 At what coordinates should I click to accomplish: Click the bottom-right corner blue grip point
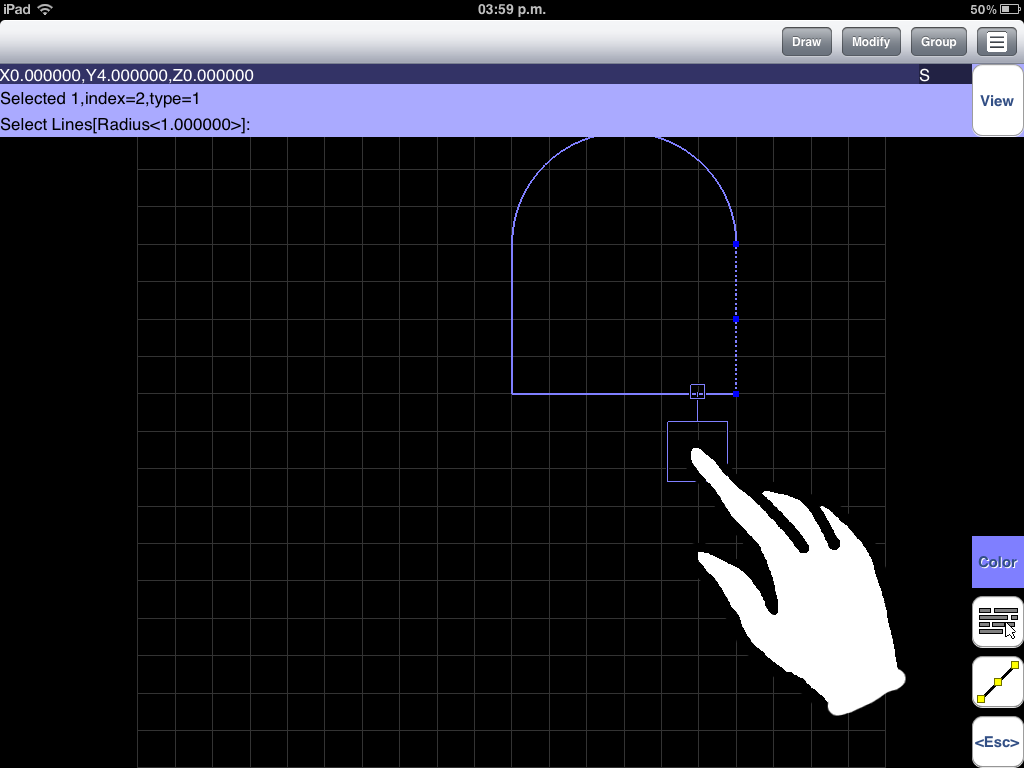(737, 394)
